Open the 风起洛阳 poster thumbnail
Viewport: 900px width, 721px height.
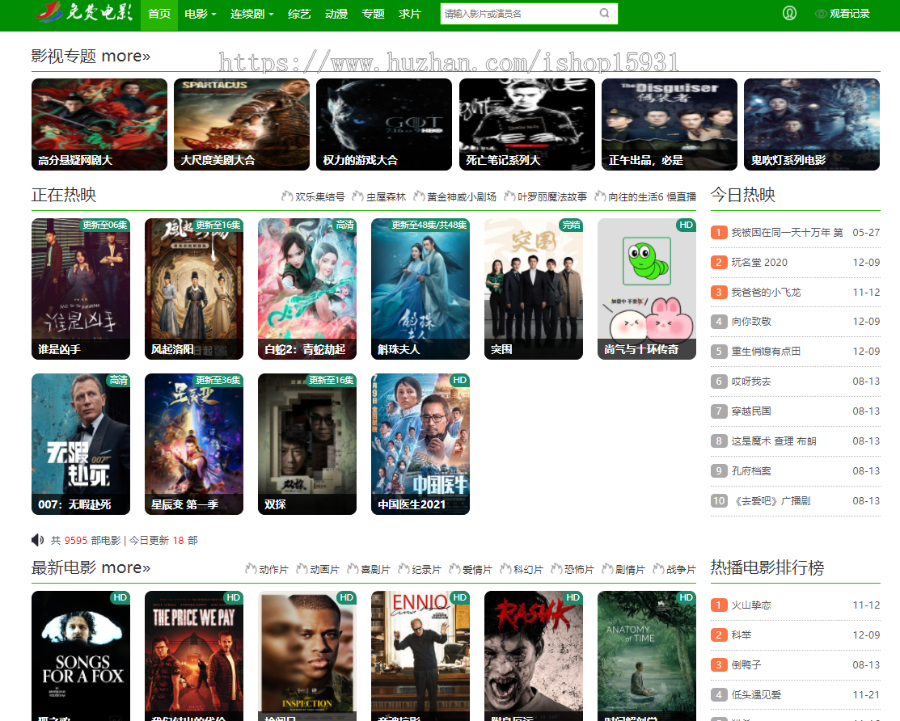tap(194, 289)
